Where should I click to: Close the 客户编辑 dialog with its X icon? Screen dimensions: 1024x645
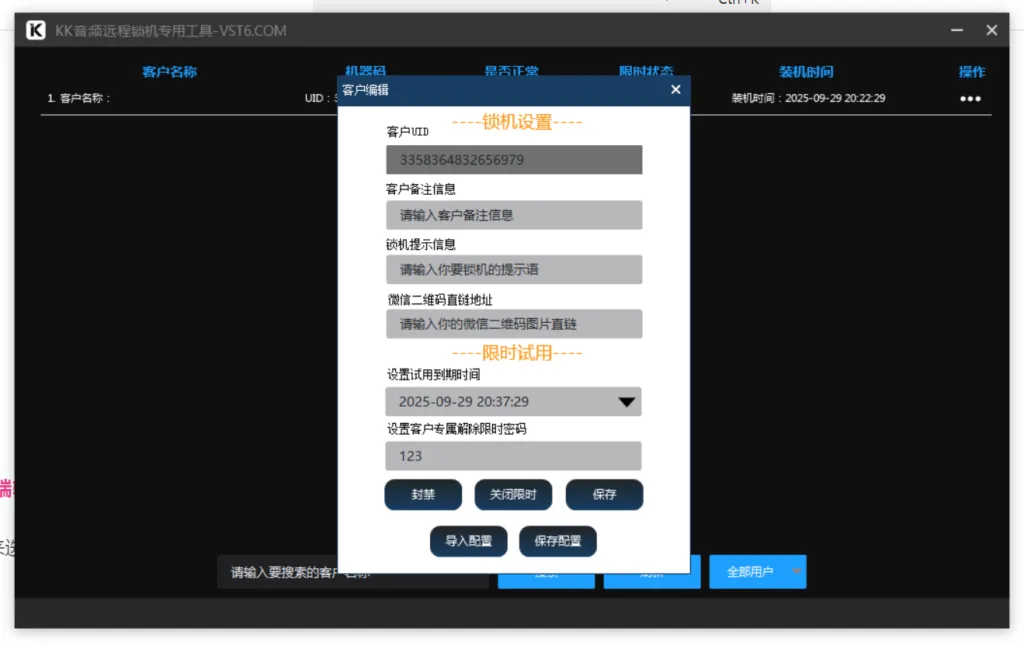click(x=675, y=89)
